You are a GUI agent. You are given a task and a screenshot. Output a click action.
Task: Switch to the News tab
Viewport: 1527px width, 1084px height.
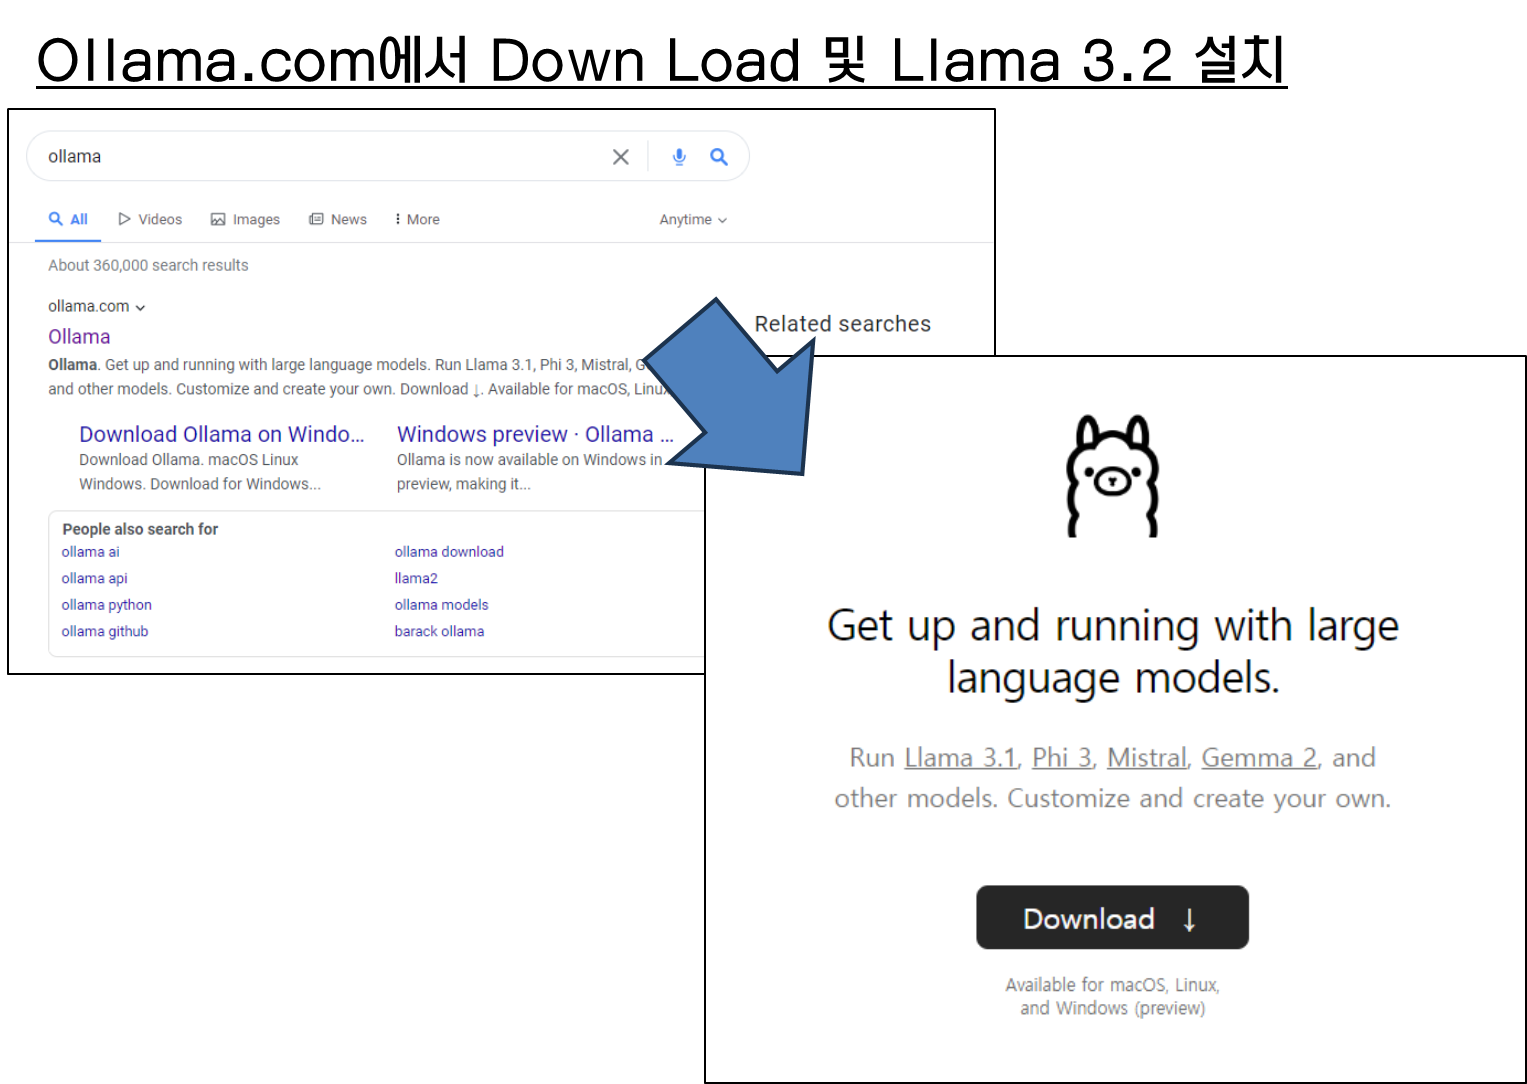tap(338, 219)
